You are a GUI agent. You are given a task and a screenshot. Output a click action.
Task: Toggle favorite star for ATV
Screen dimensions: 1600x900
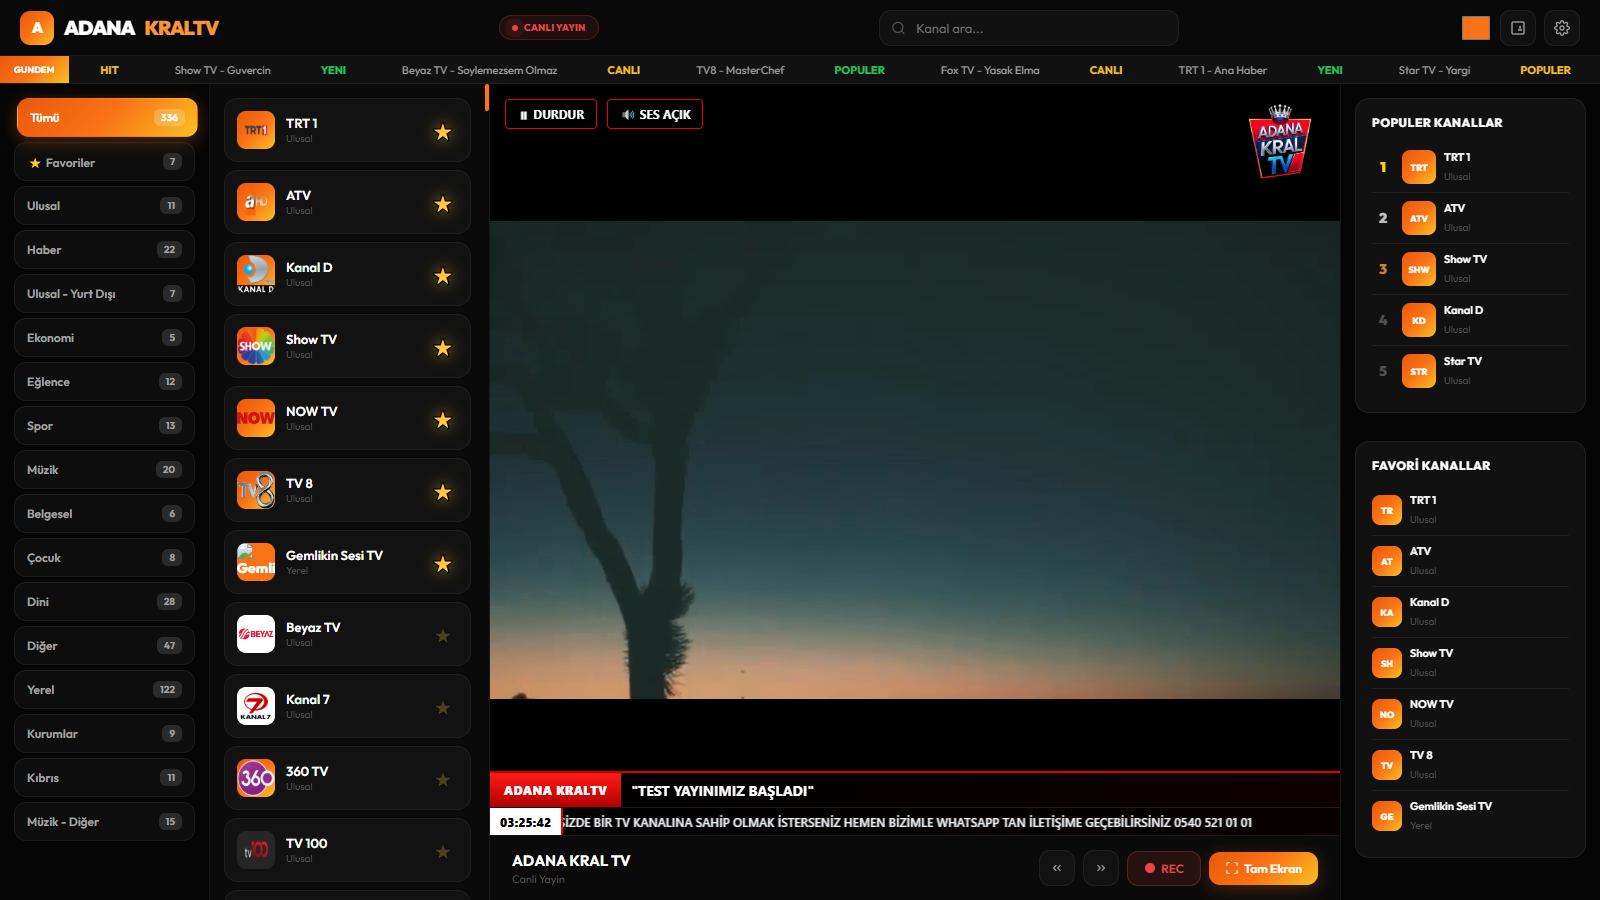pos(443,204)
